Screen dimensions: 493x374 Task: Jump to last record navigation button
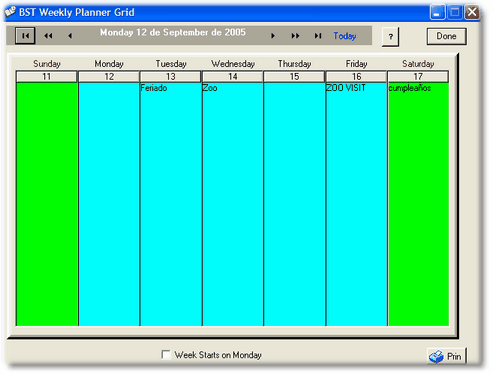click(x=318, y=36)
